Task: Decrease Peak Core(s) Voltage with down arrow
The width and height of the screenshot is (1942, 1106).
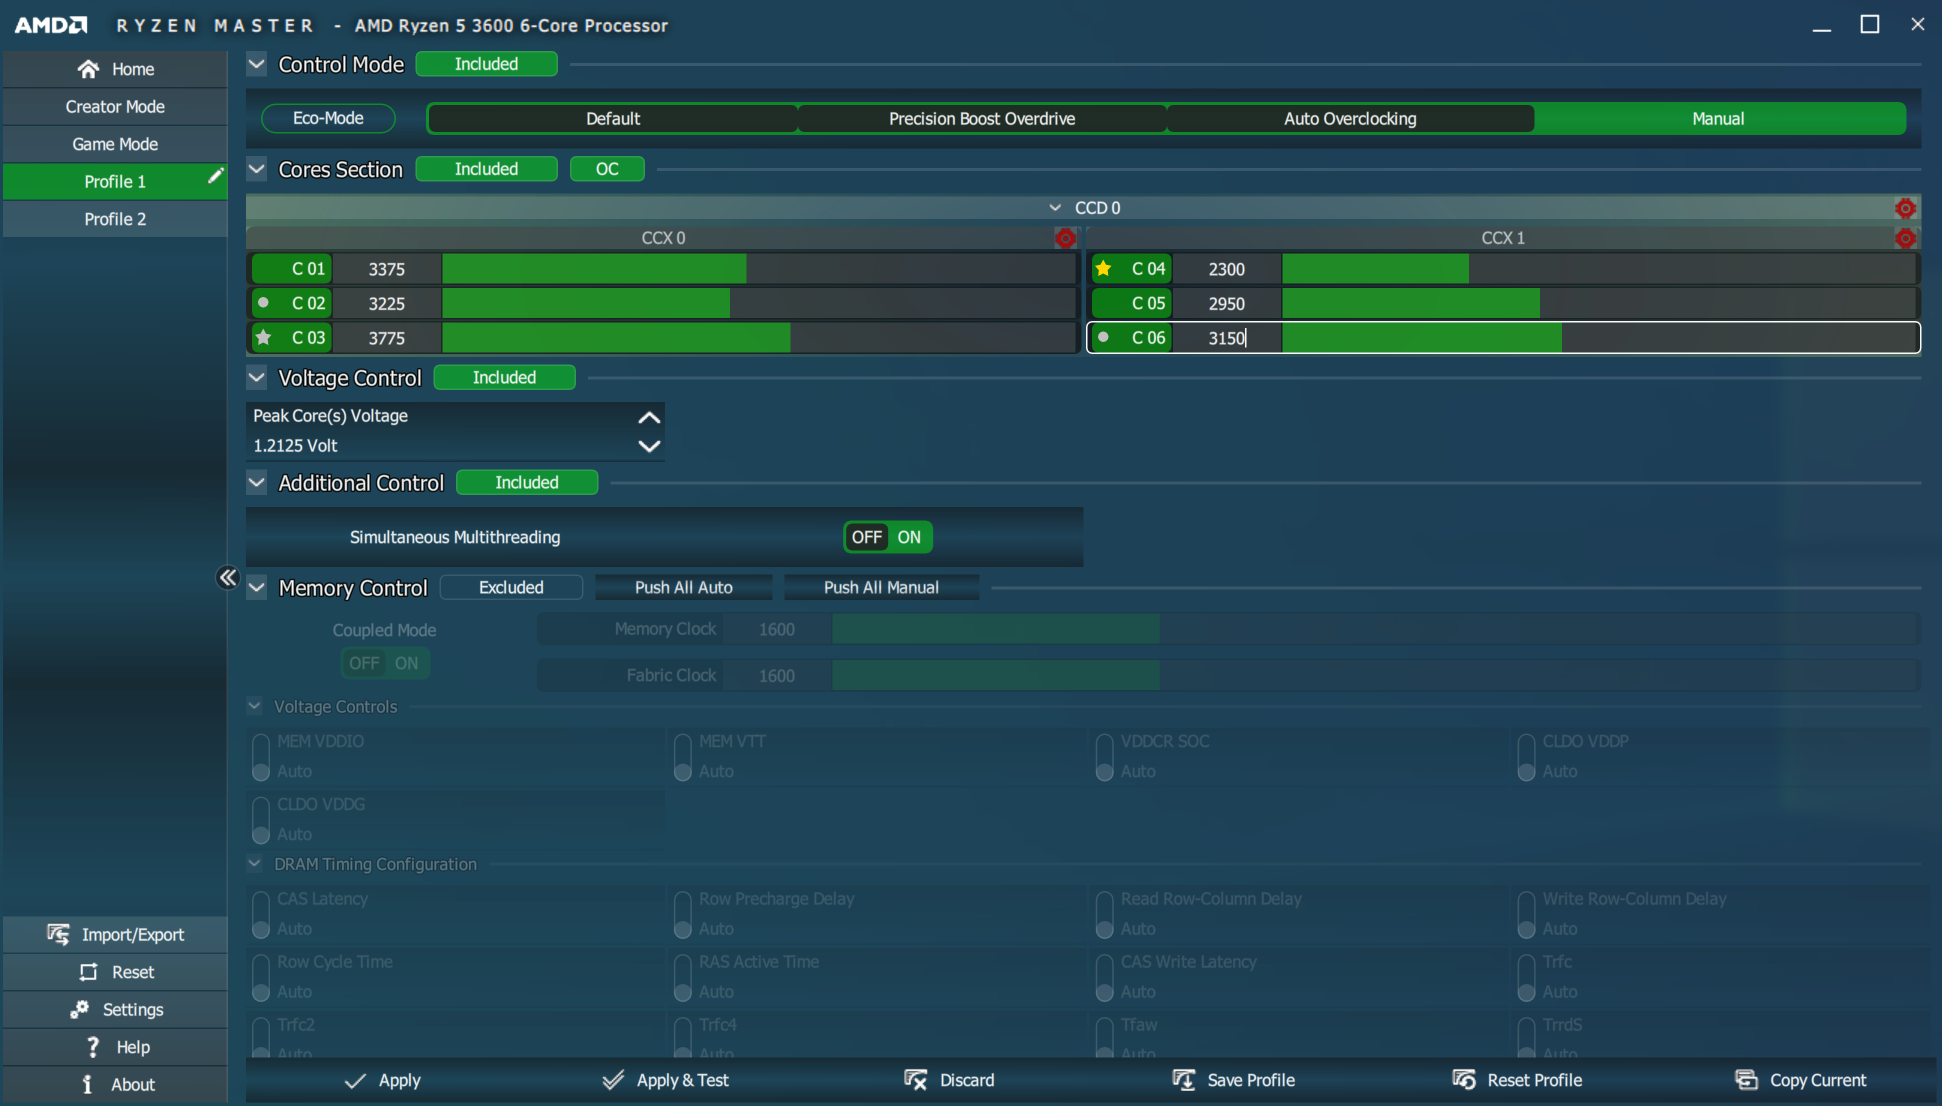Action: pos(649,446)
